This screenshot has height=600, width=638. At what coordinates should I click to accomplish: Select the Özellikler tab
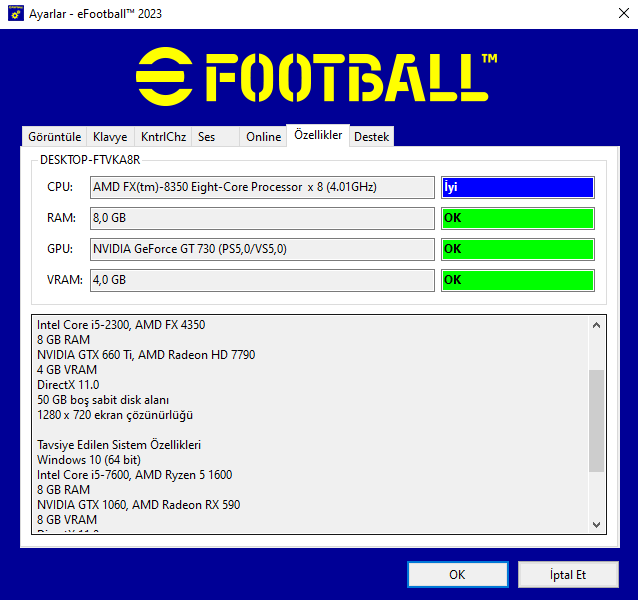click(x=318, y=135)
